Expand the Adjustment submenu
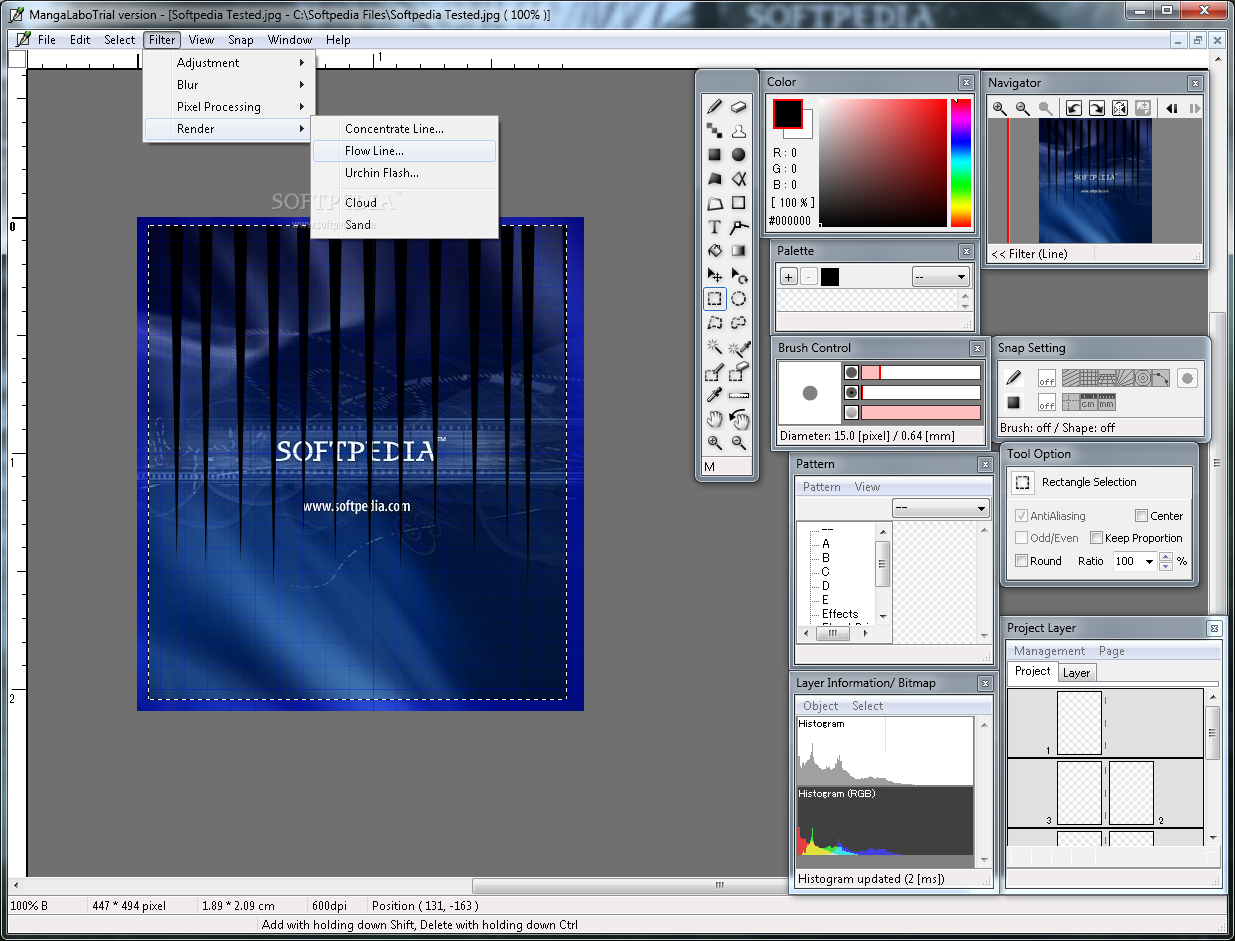This screenshot has width=1235, height=941. 229,63
